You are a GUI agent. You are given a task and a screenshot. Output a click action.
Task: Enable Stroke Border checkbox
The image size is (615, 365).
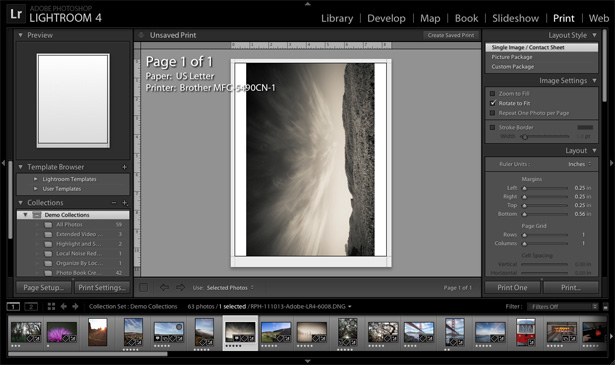(x=492, y=127)
